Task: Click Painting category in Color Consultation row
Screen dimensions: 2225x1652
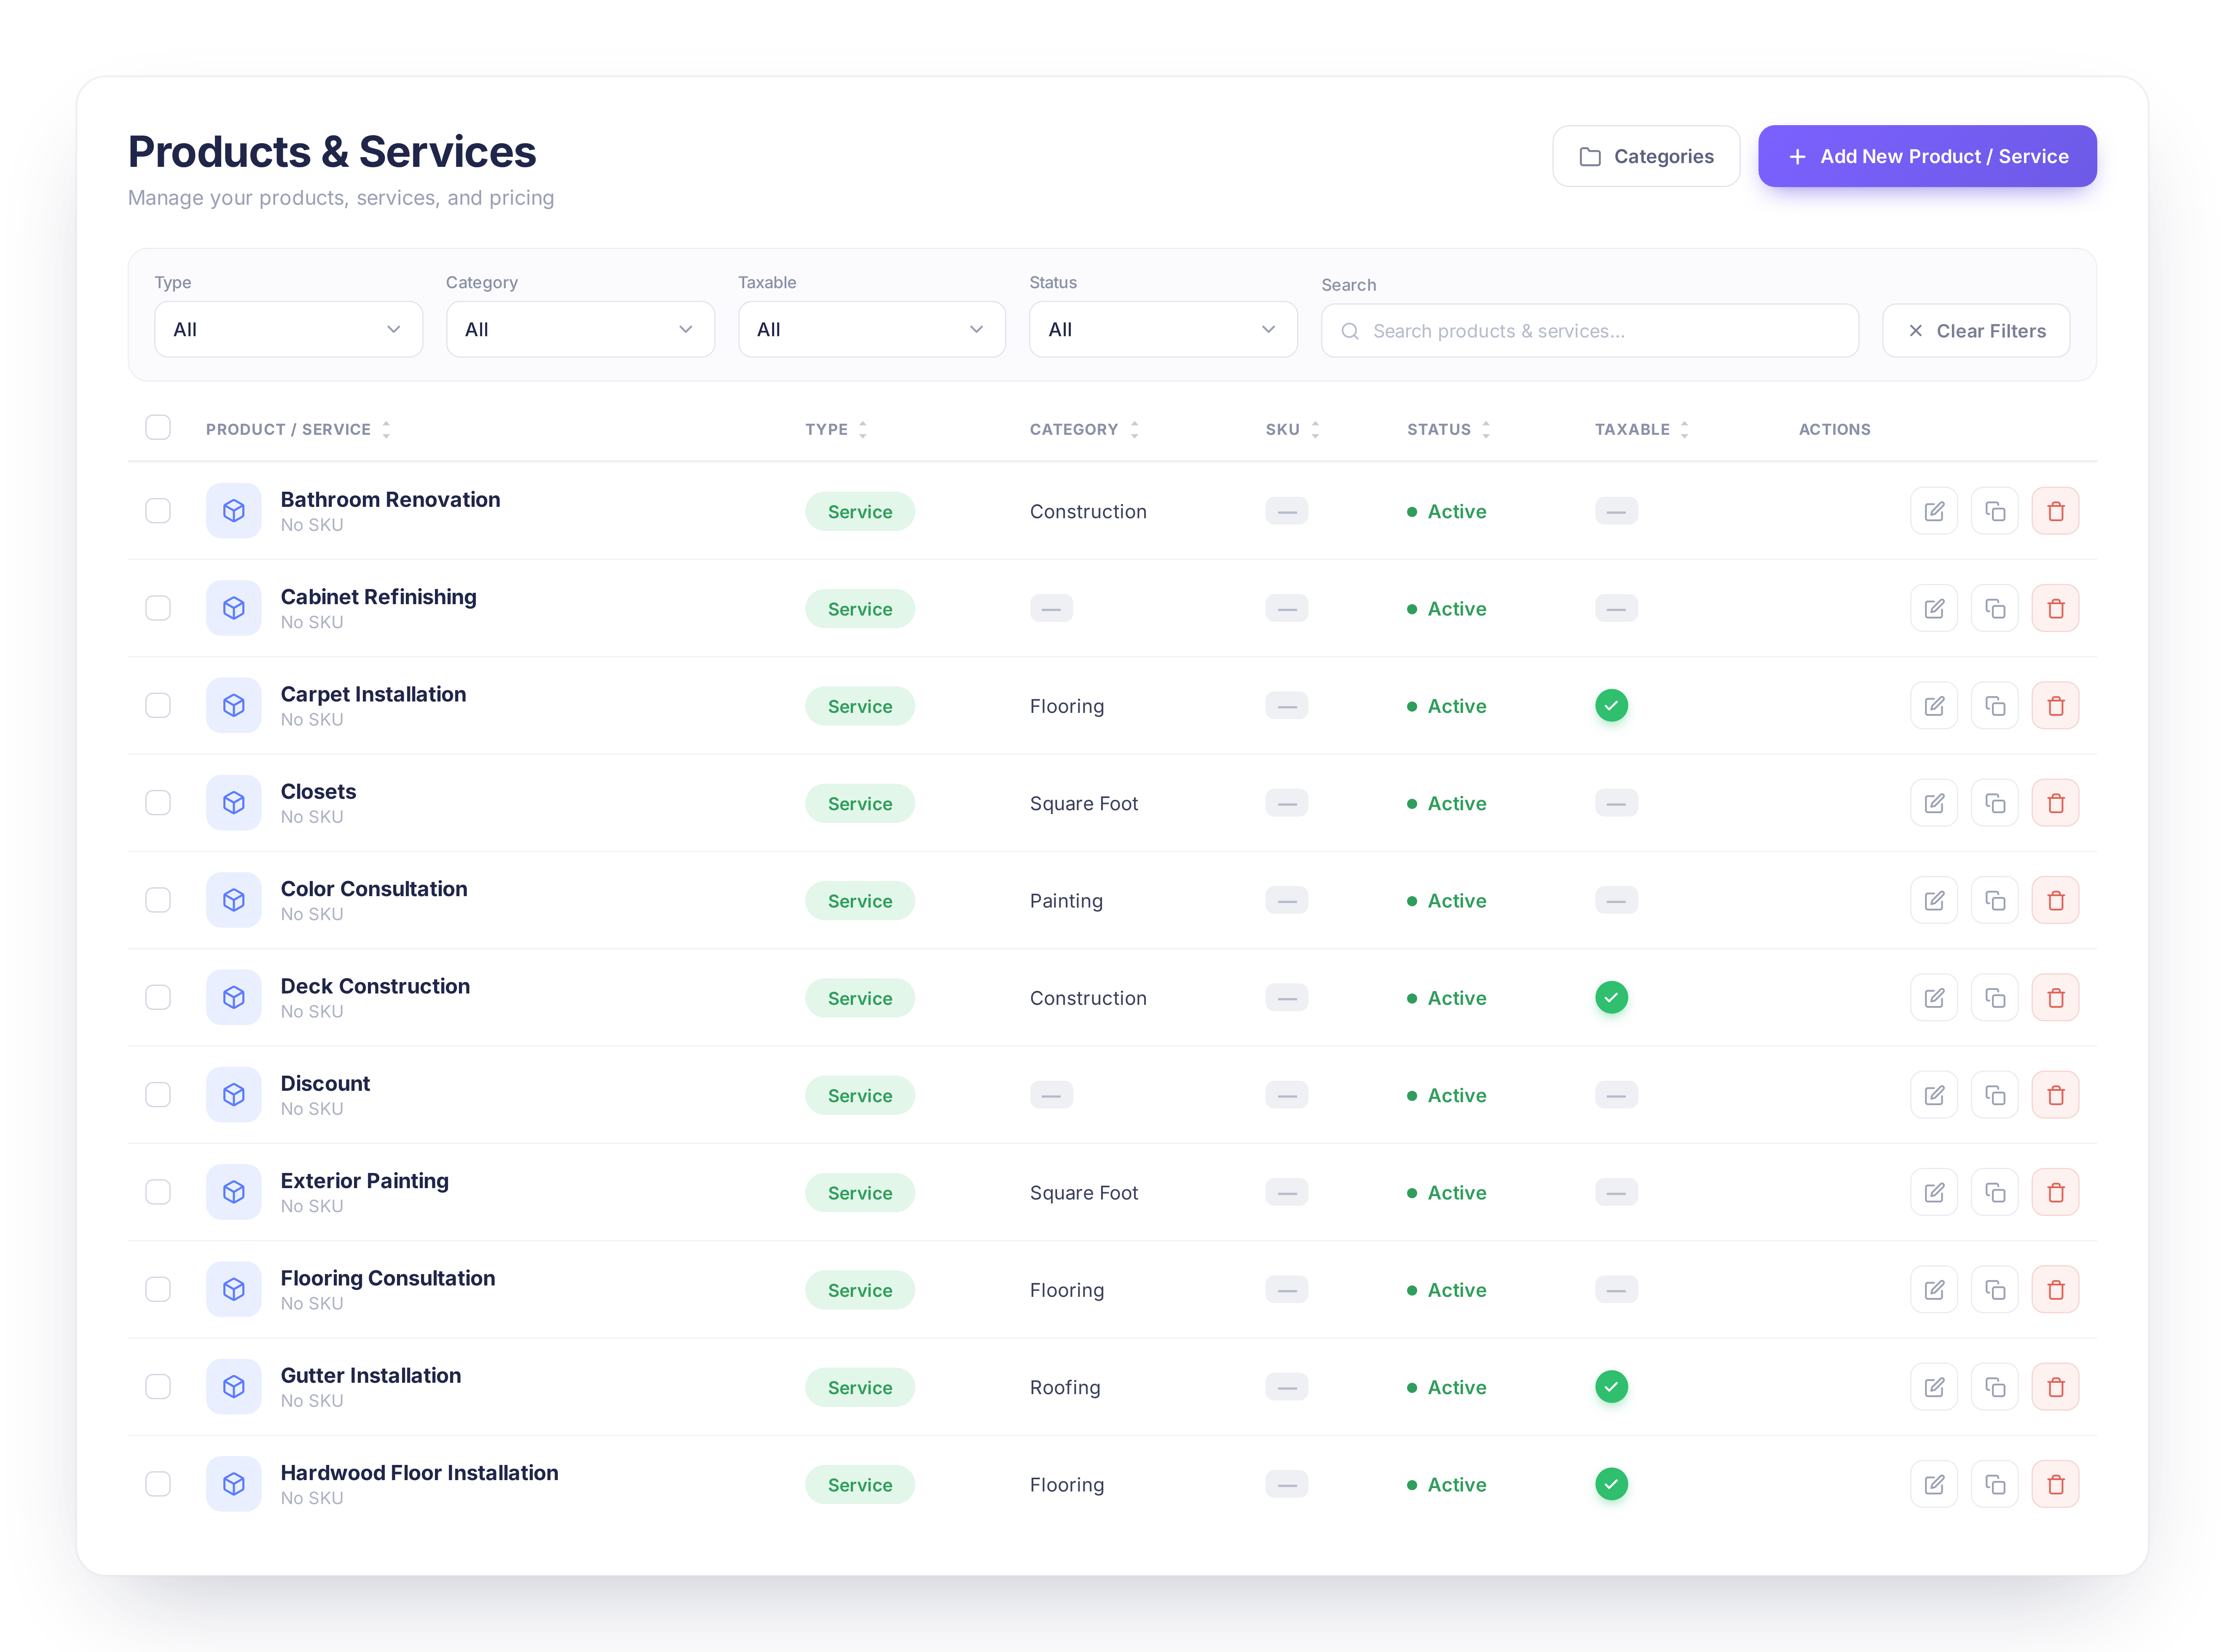Action: pos(1066,901)
